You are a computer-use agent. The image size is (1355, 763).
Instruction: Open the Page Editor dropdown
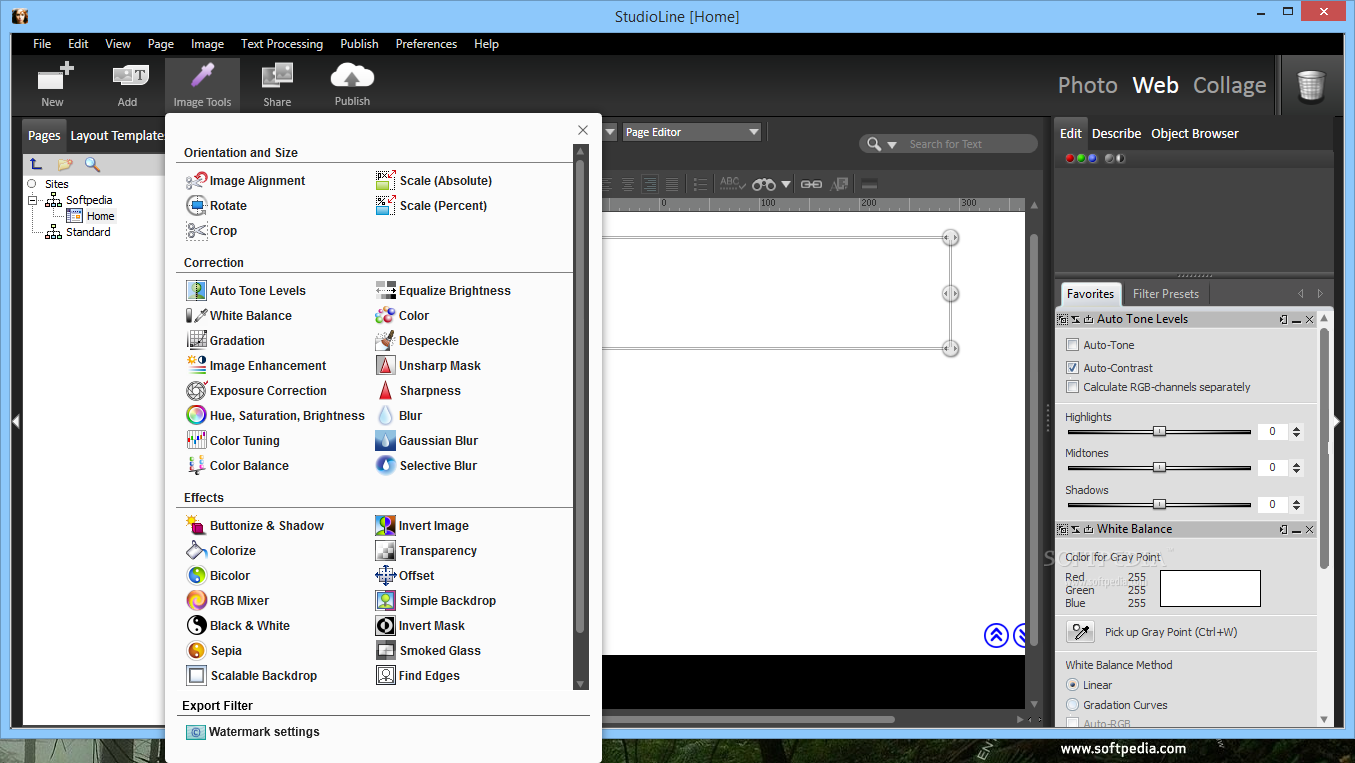pyautogui.click(x=691, y=132)
